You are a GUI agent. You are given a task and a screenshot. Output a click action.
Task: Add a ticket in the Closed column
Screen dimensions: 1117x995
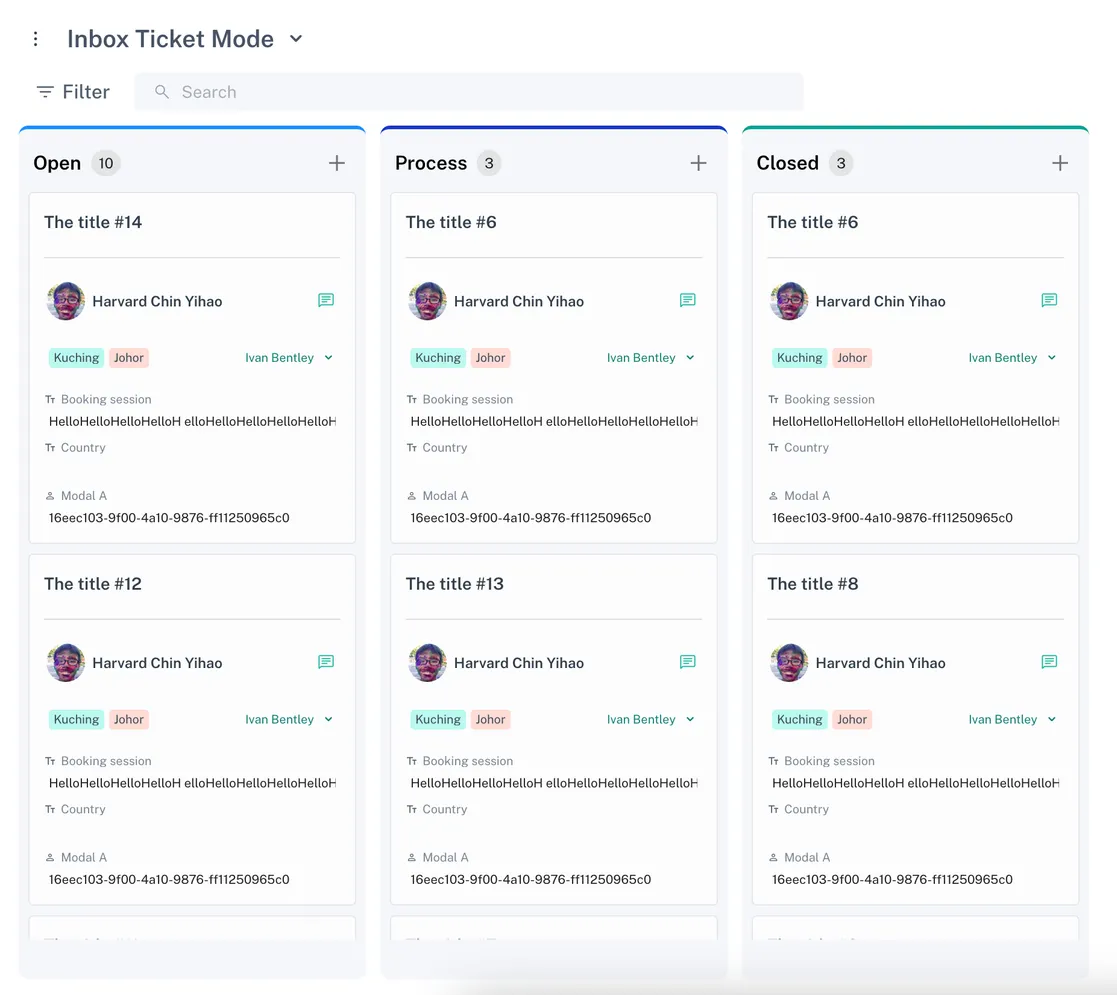coord(1060,163)
